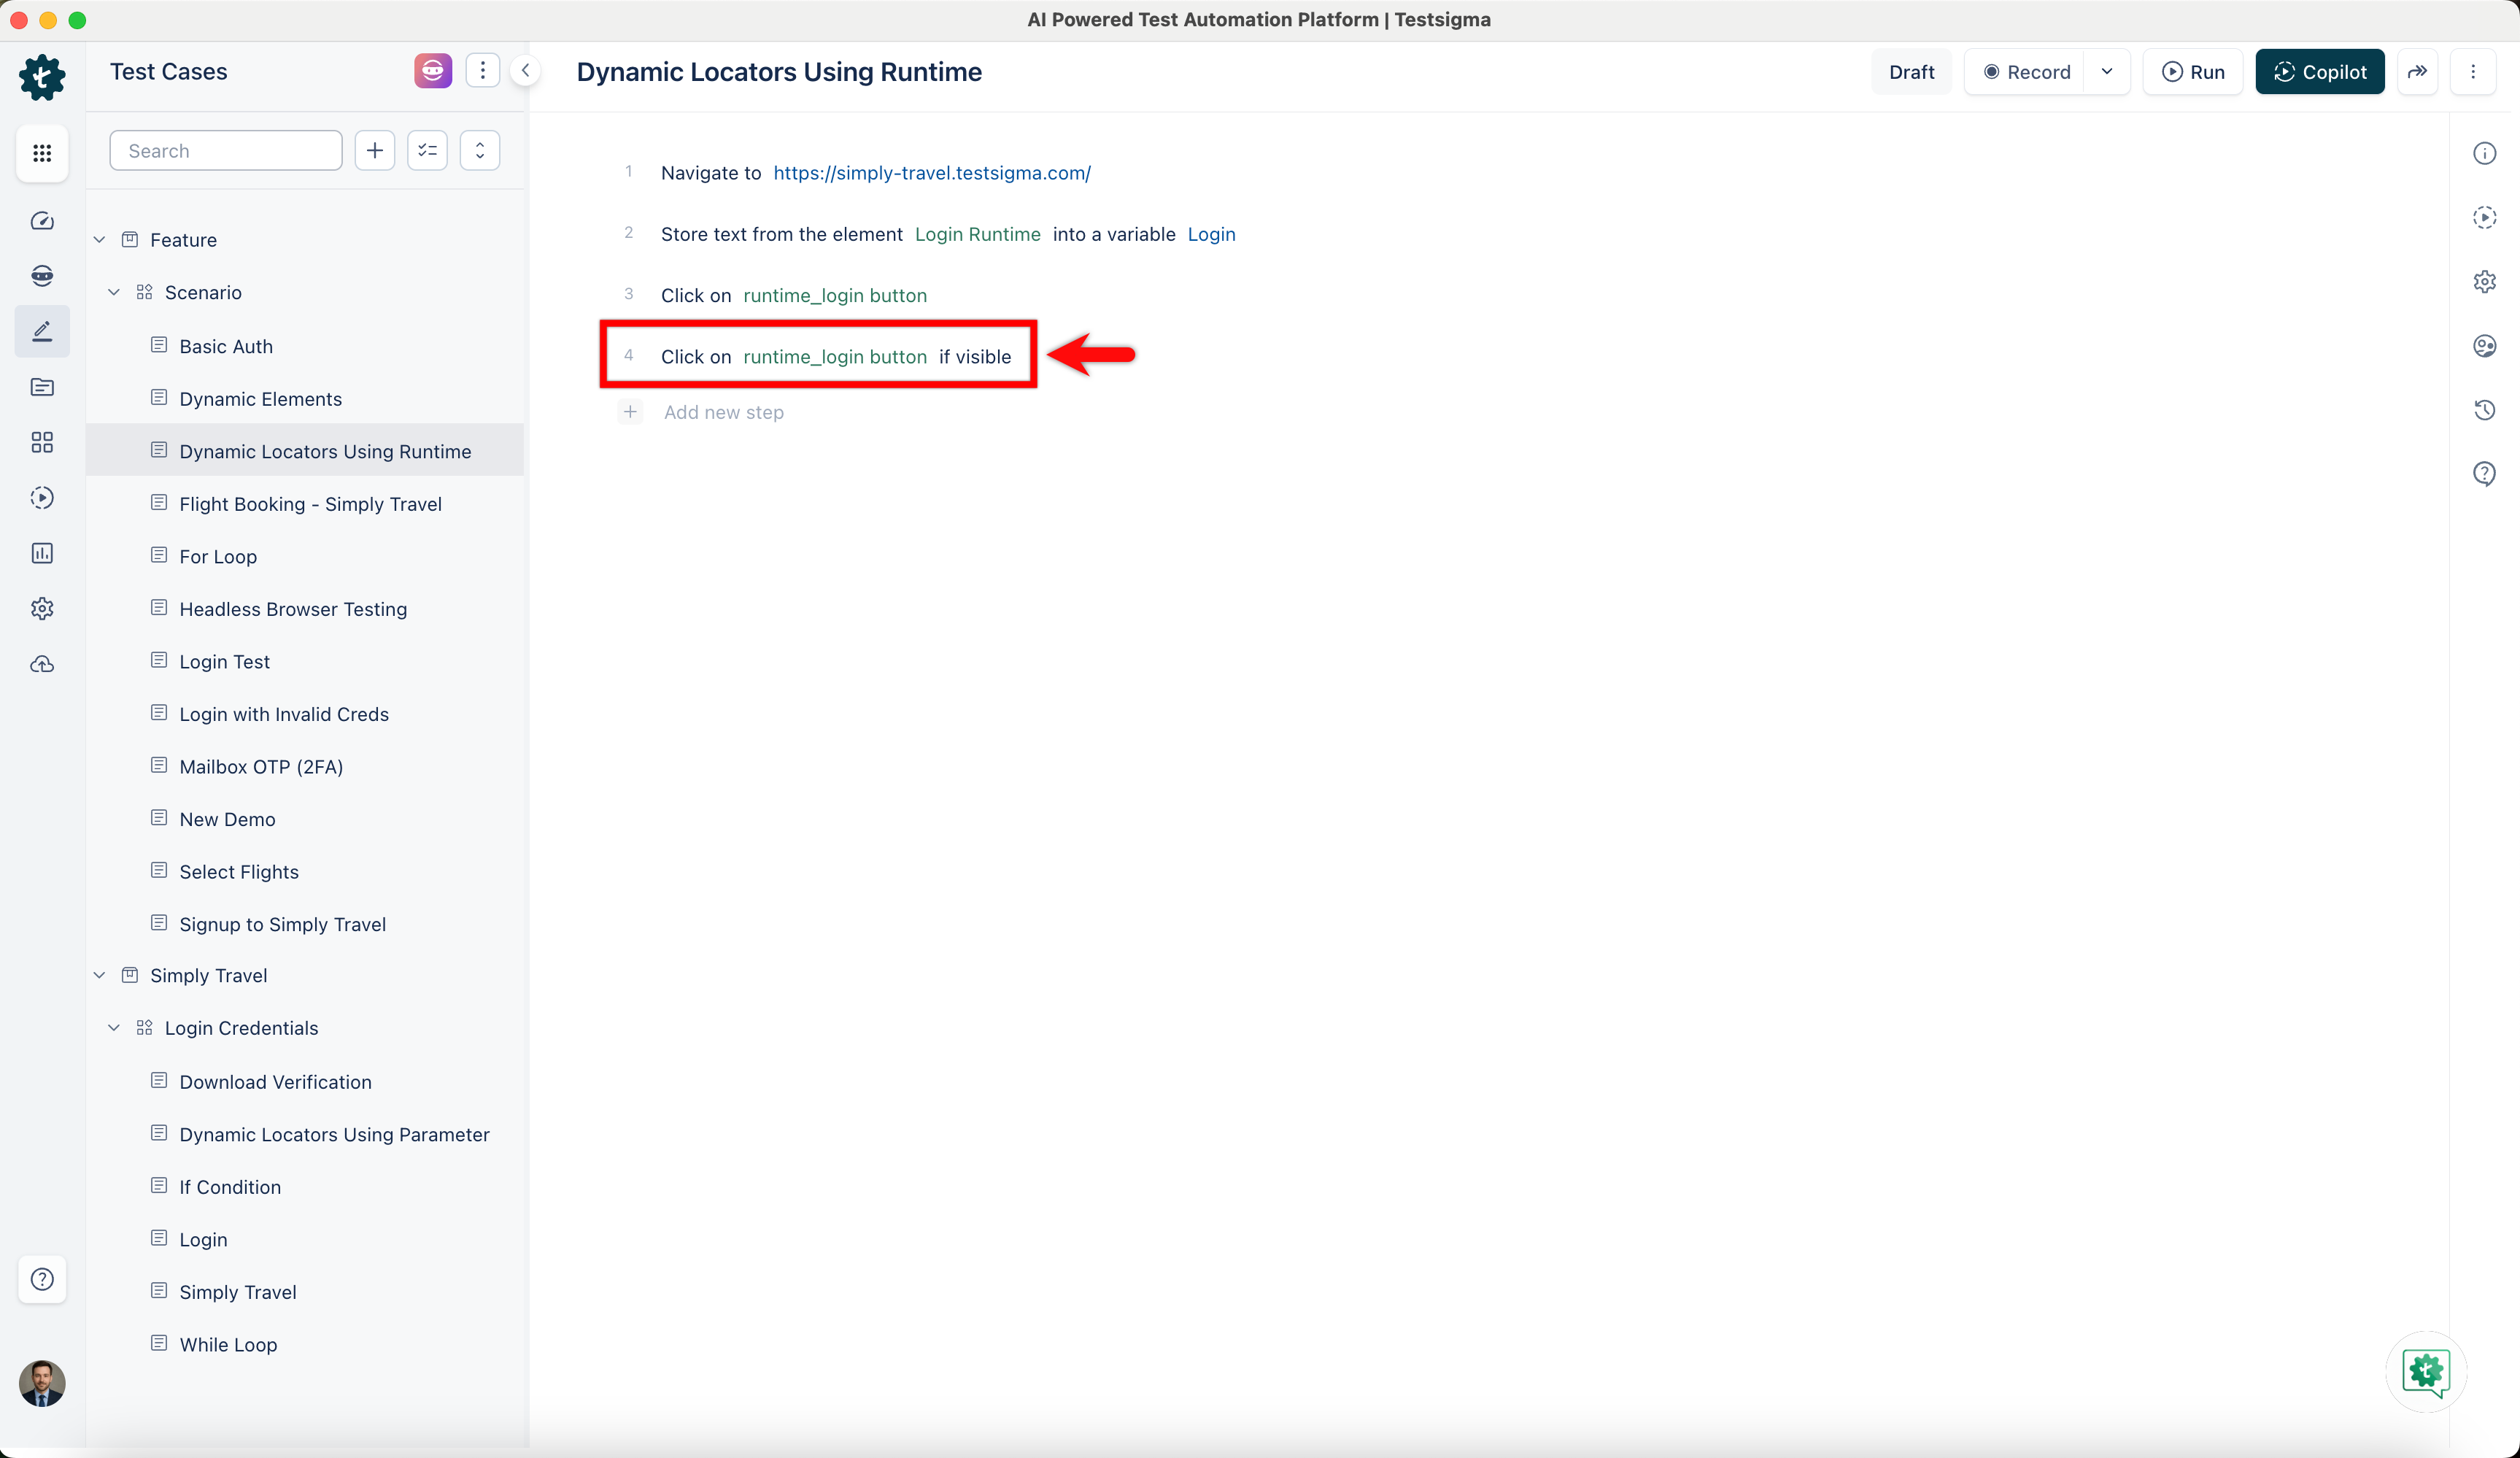The height and width of the screenshot is (1458, 2520).
Task: Open Signup to Simply Travel test case
Action: (282, 924)
